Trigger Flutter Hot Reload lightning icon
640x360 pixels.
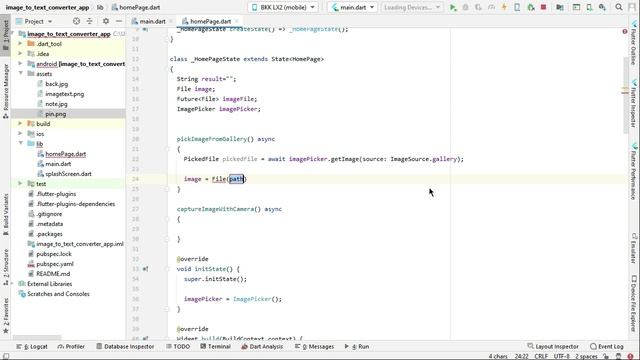click(x=504, y=7)
